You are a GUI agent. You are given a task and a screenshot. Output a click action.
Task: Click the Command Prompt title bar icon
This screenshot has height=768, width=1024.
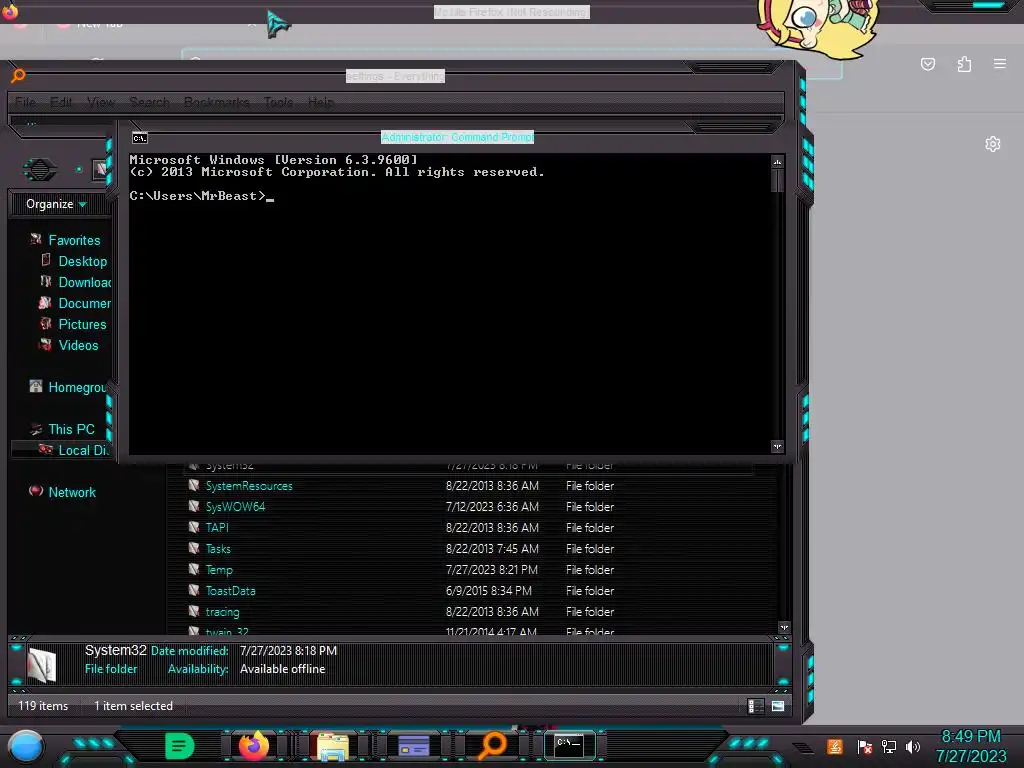pyautogui.click(x=140, y=138)
